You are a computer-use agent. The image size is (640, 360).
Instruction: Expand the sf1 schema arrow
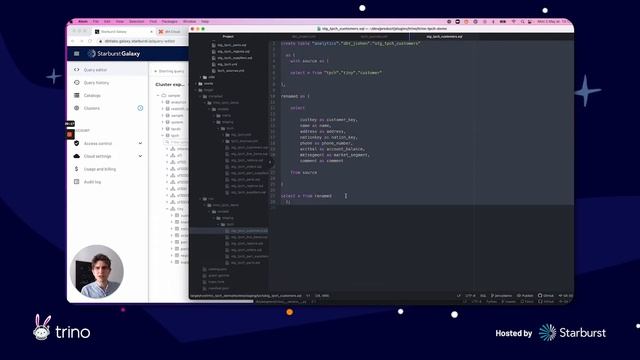pos(167,156)
